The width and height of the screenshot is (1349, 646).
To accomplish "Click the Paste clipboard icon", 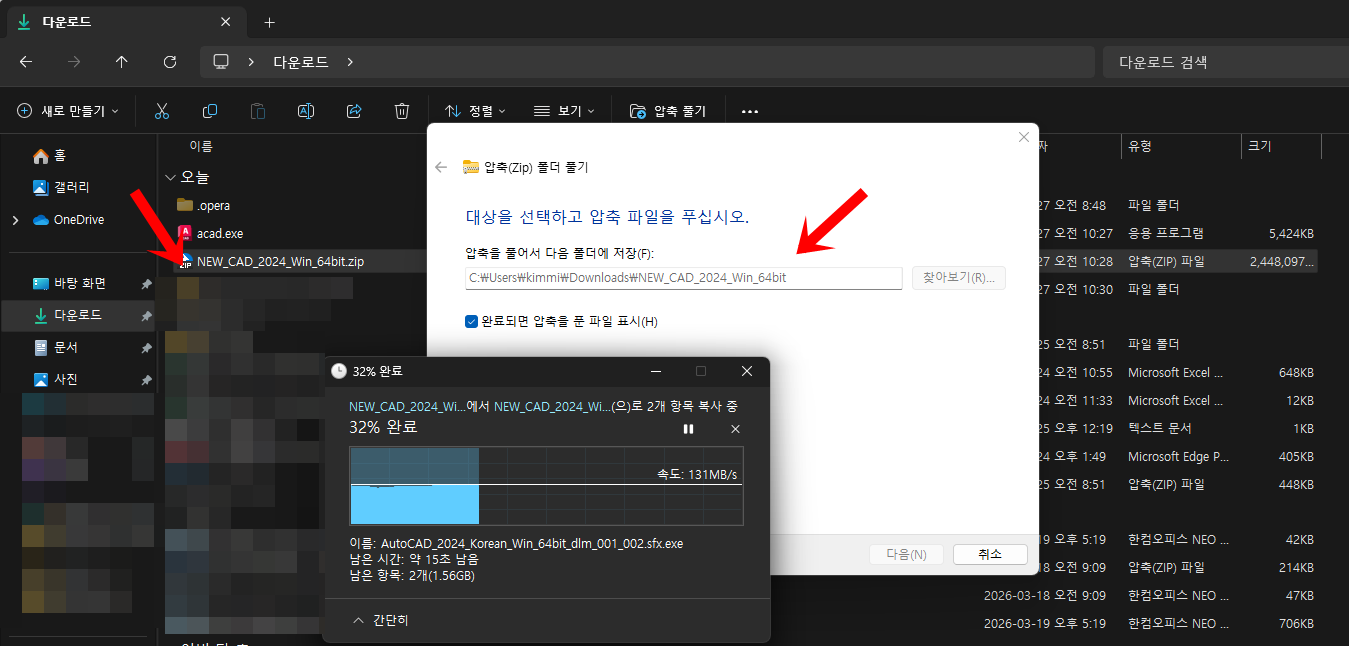I will click(x=258, y=111).
